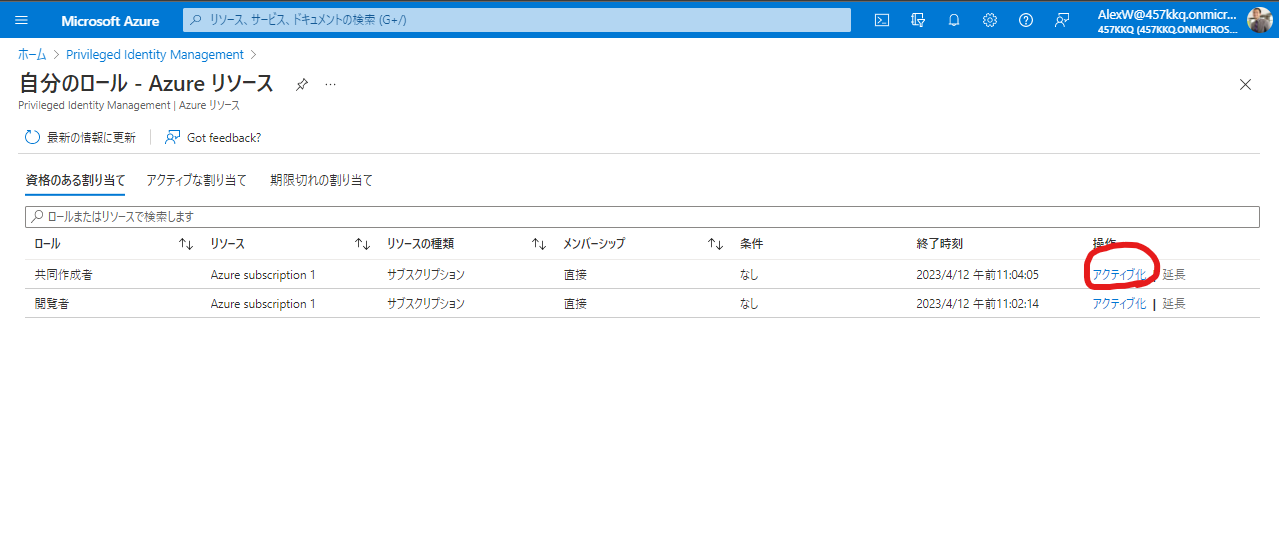Click サブスクリプション in 閲覧者 row
The image size is (1279, 541).
click(426, 304)
